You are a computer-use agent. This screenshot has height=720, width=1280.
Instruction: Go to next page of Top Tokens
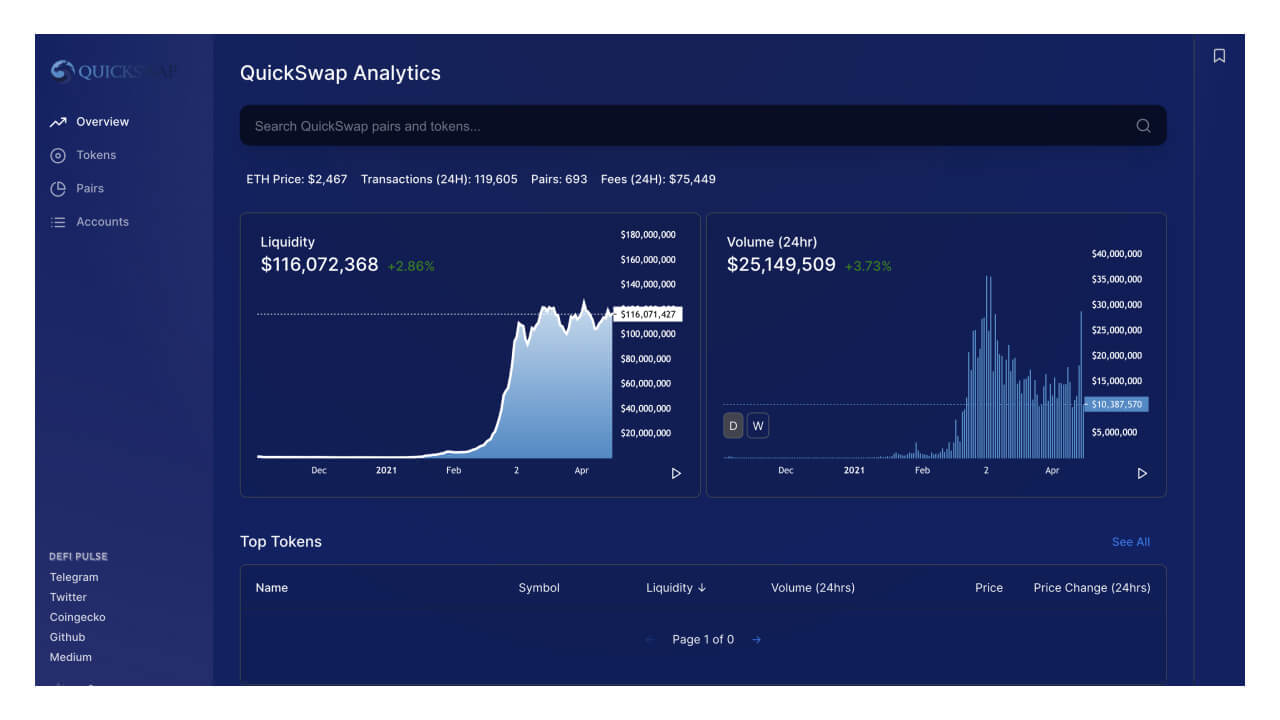tap(756, 640)
